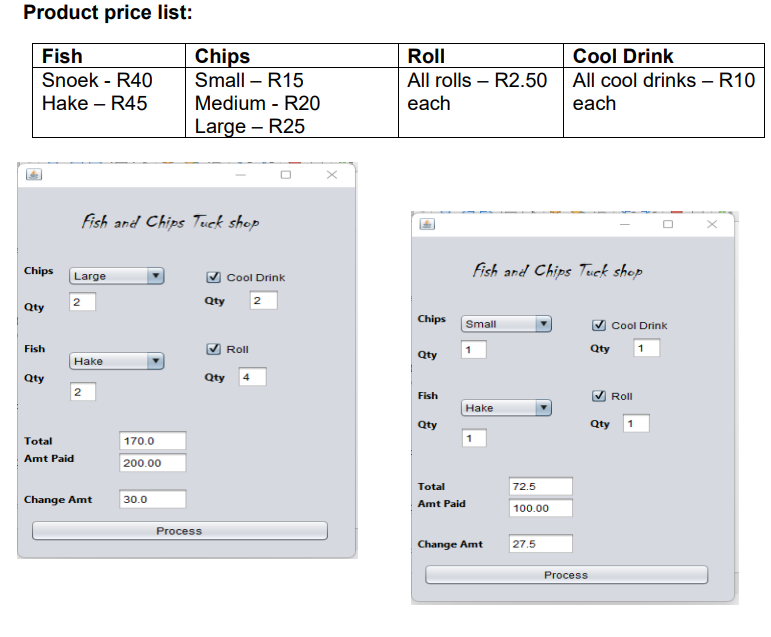Click 'All cool drinks – R10' cell text
This screenshot has height=637, width=771.
point(664,80)
